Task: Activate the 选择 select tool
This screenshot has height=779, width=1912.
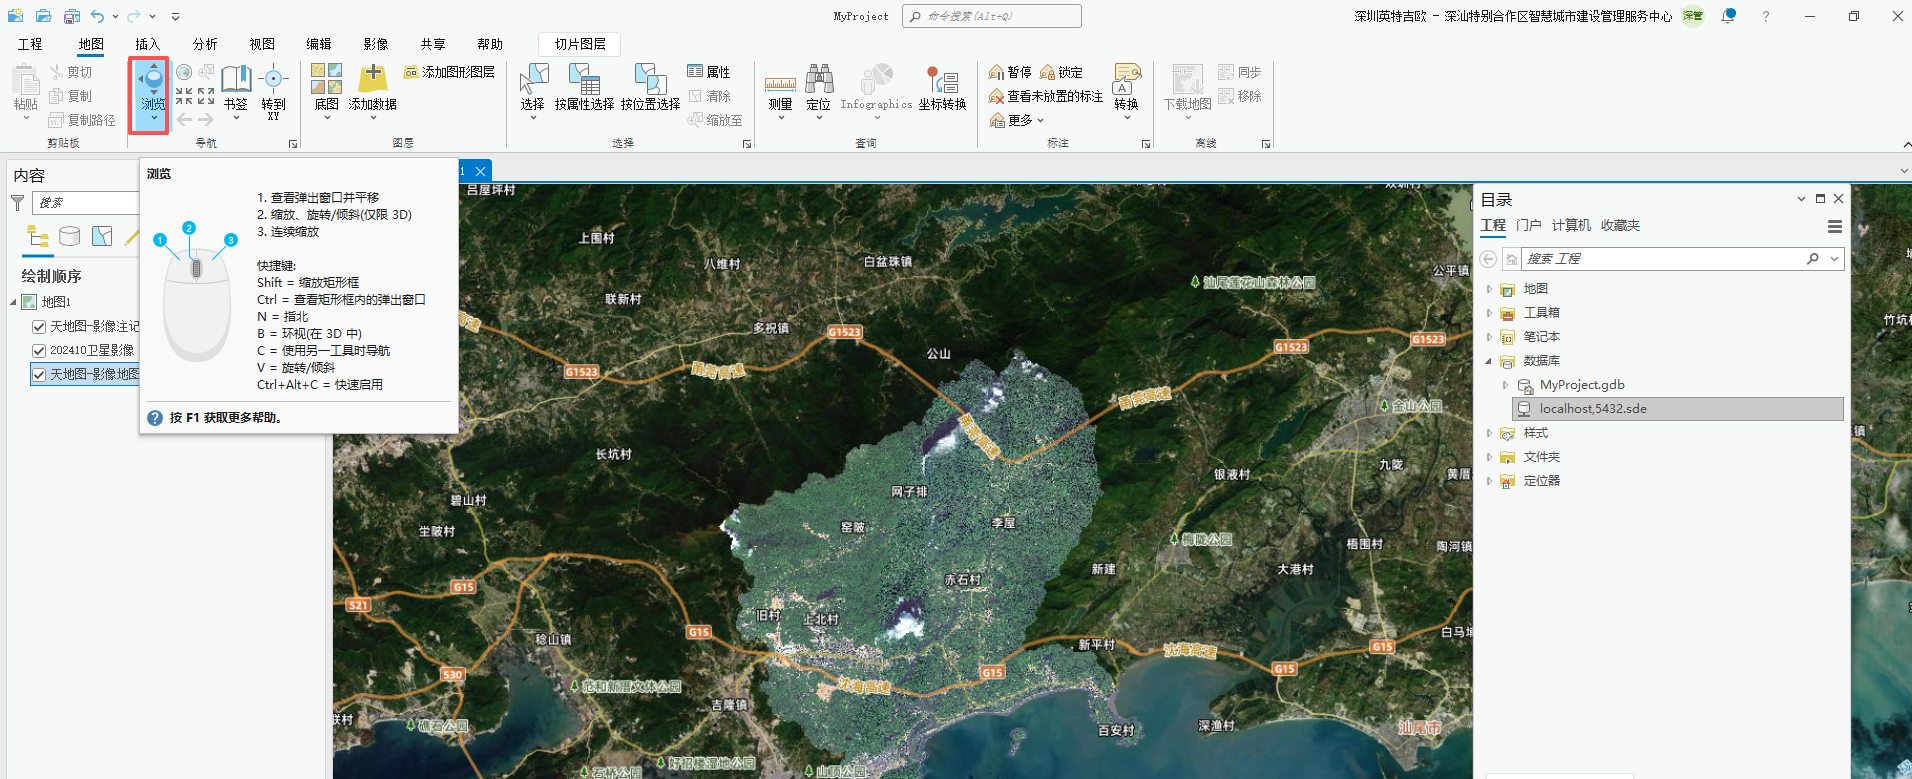Action: 533,91
